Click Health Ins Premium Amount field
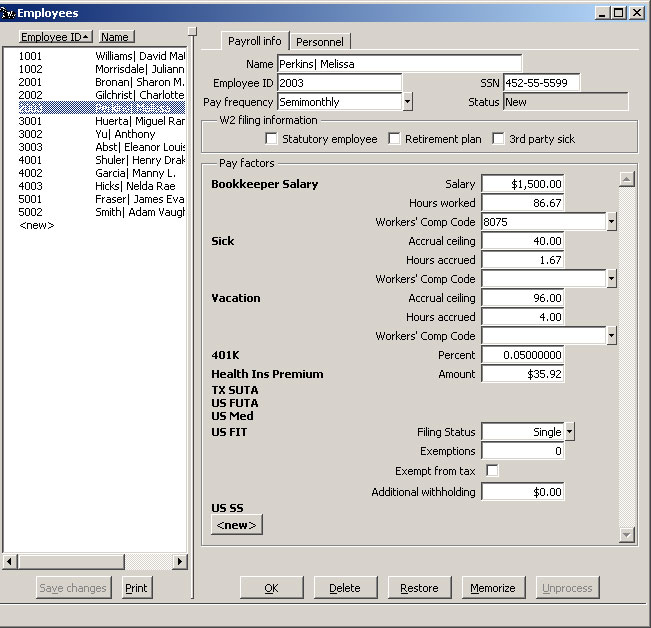This screenshot has height=628, width=651. (523, 374)
